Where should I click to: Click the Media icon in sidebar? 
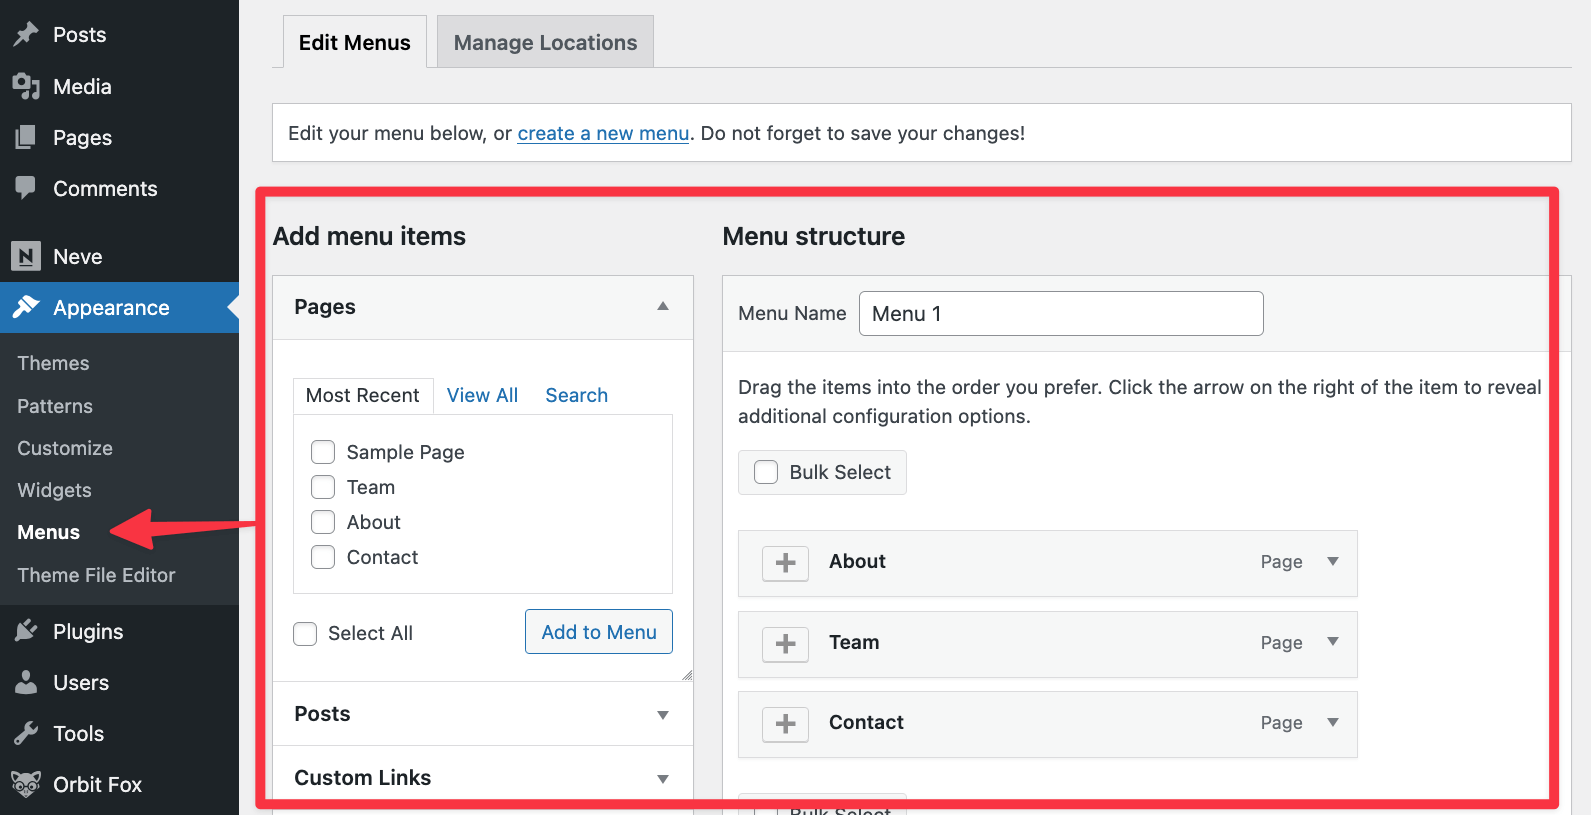tap(26, 87)
